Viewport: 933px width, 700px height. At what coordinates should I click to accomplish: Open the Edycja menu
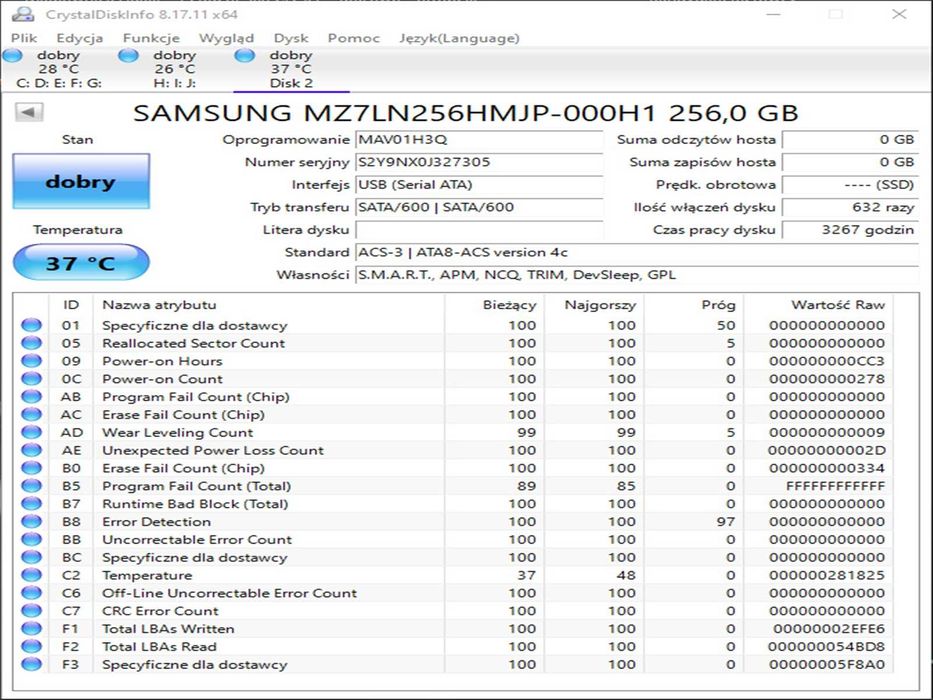[80, 38]
